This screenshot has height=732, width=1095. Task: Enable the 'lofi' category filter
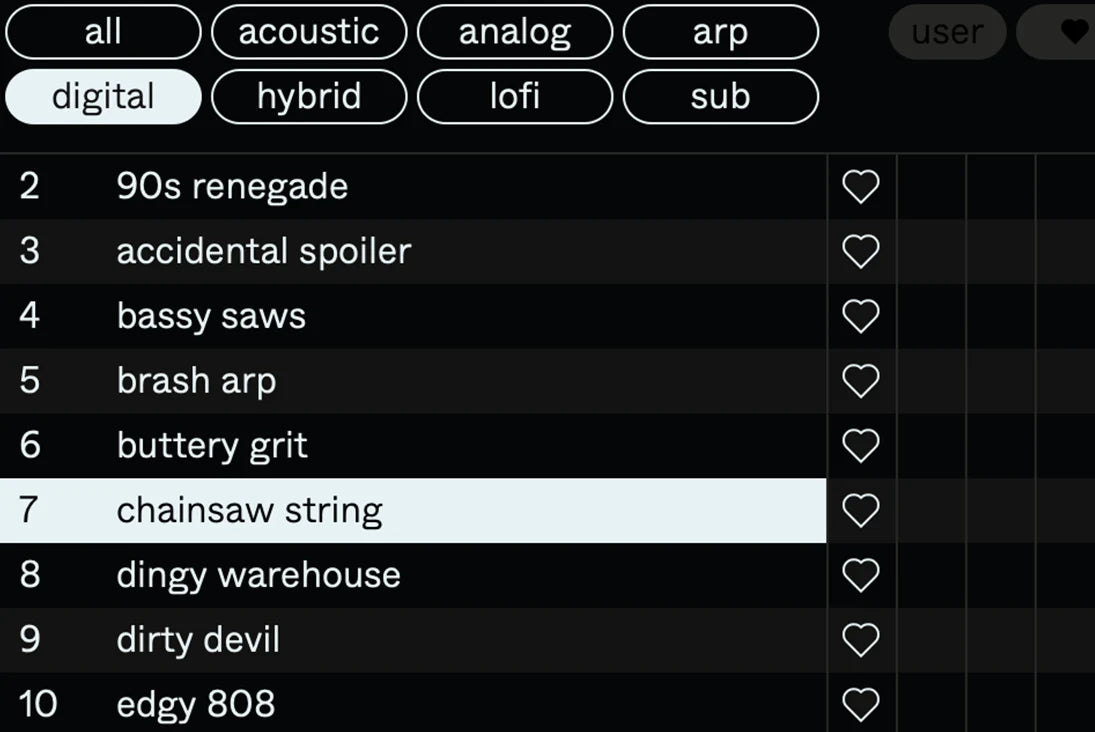(515, 97)
